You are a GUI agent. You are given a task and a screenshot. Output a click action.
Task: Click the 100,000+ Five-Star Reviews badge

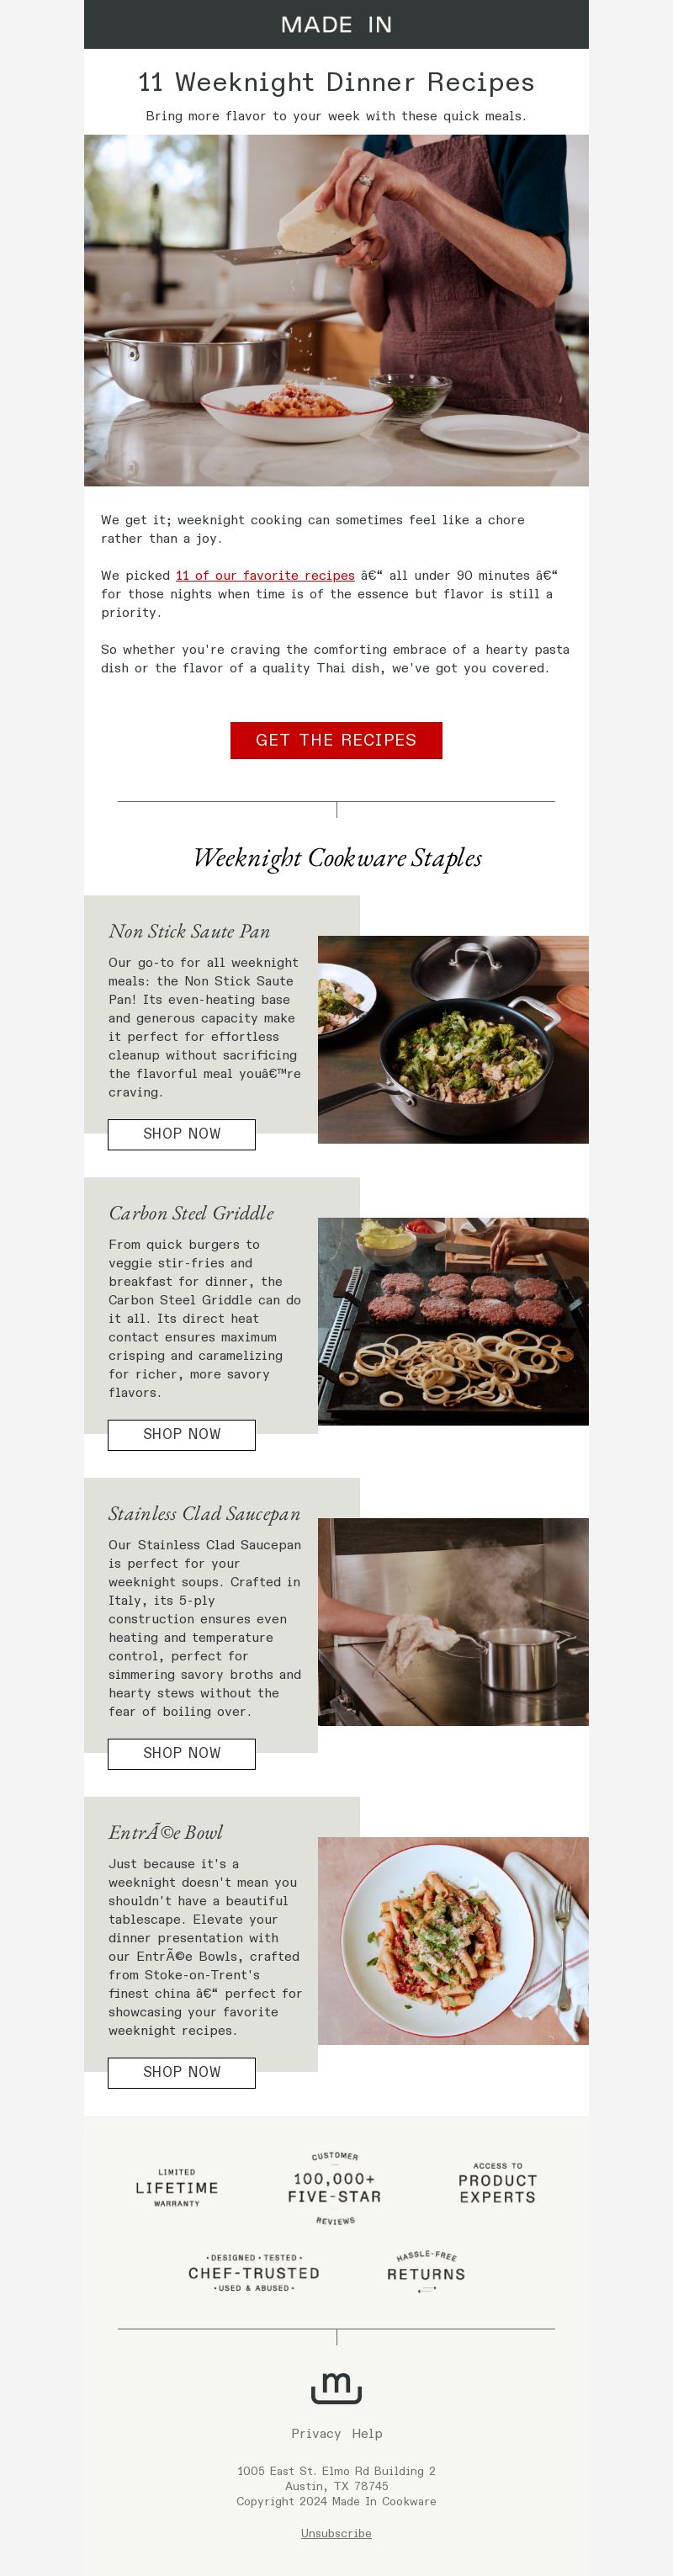pos(335,2188)
